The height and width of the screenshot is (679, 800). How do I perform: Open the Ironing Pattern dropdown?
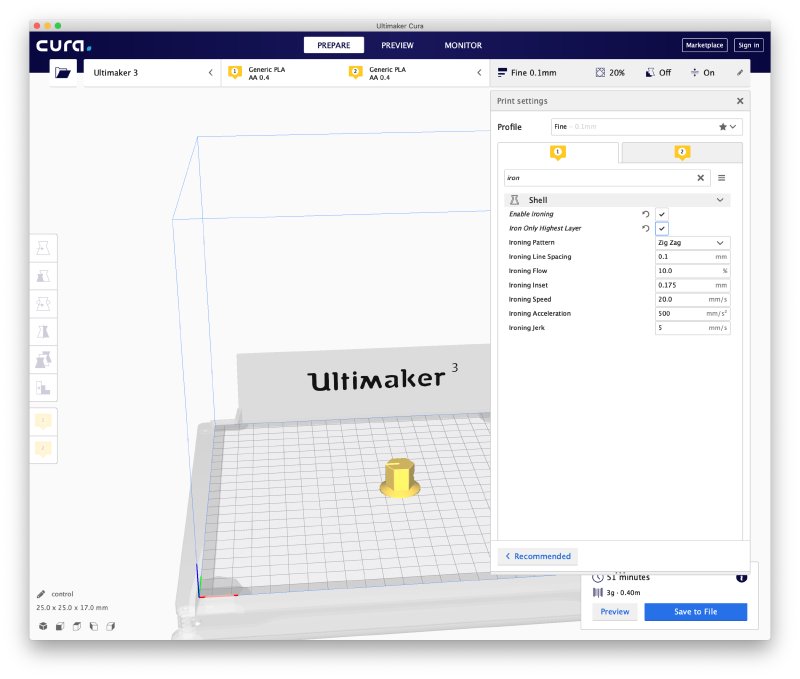692,243
